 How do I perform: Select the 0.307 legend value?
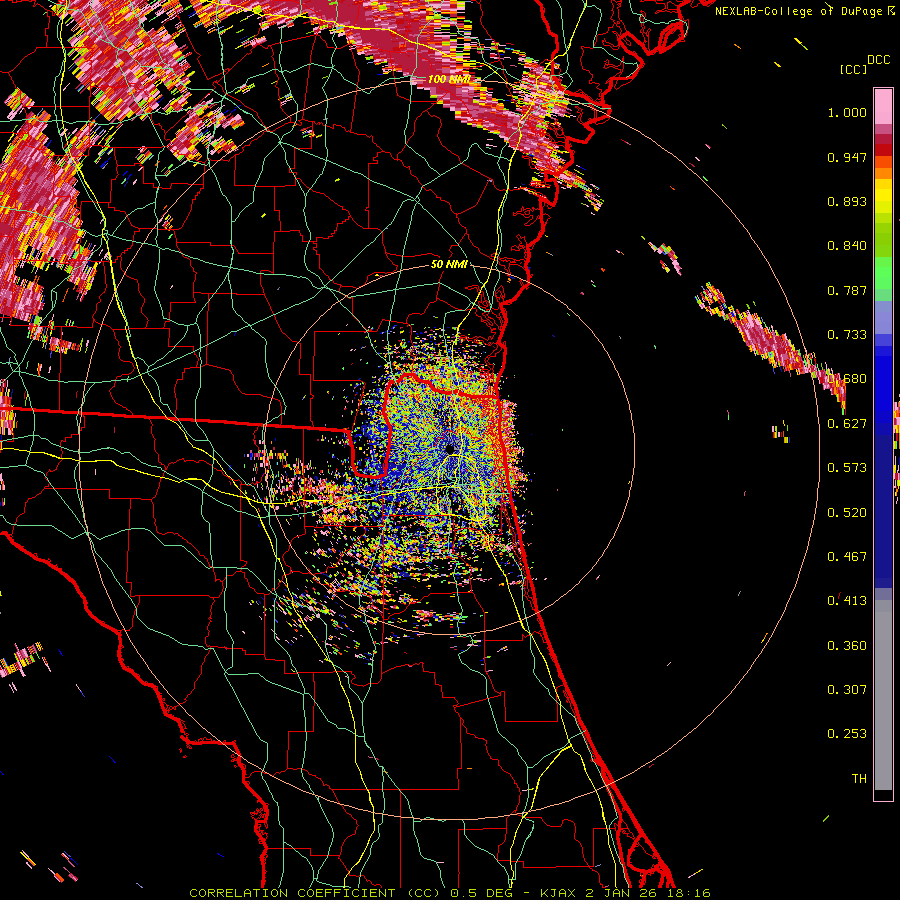(847, 690)
